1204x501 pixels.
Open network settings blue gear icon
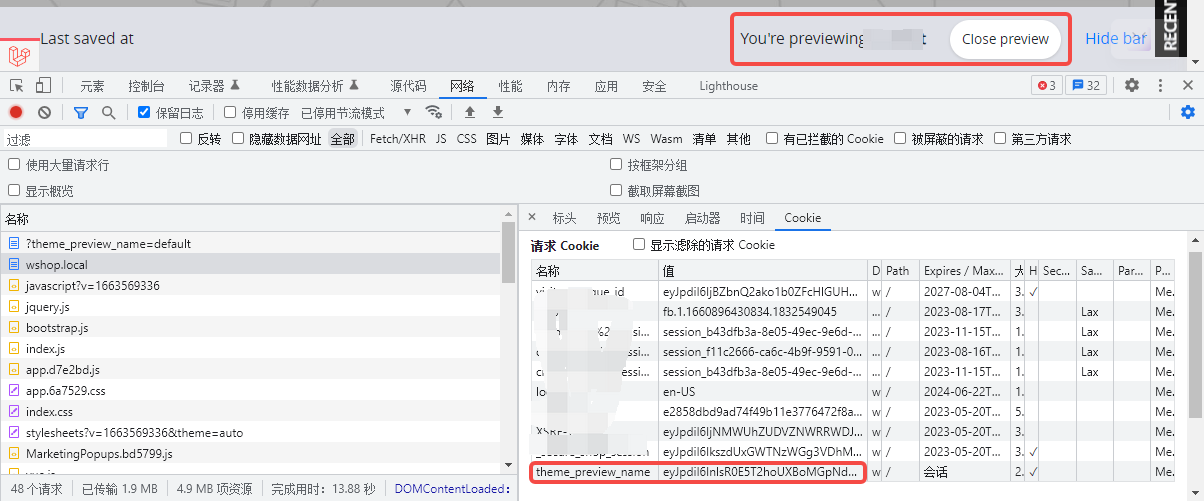1188,112
